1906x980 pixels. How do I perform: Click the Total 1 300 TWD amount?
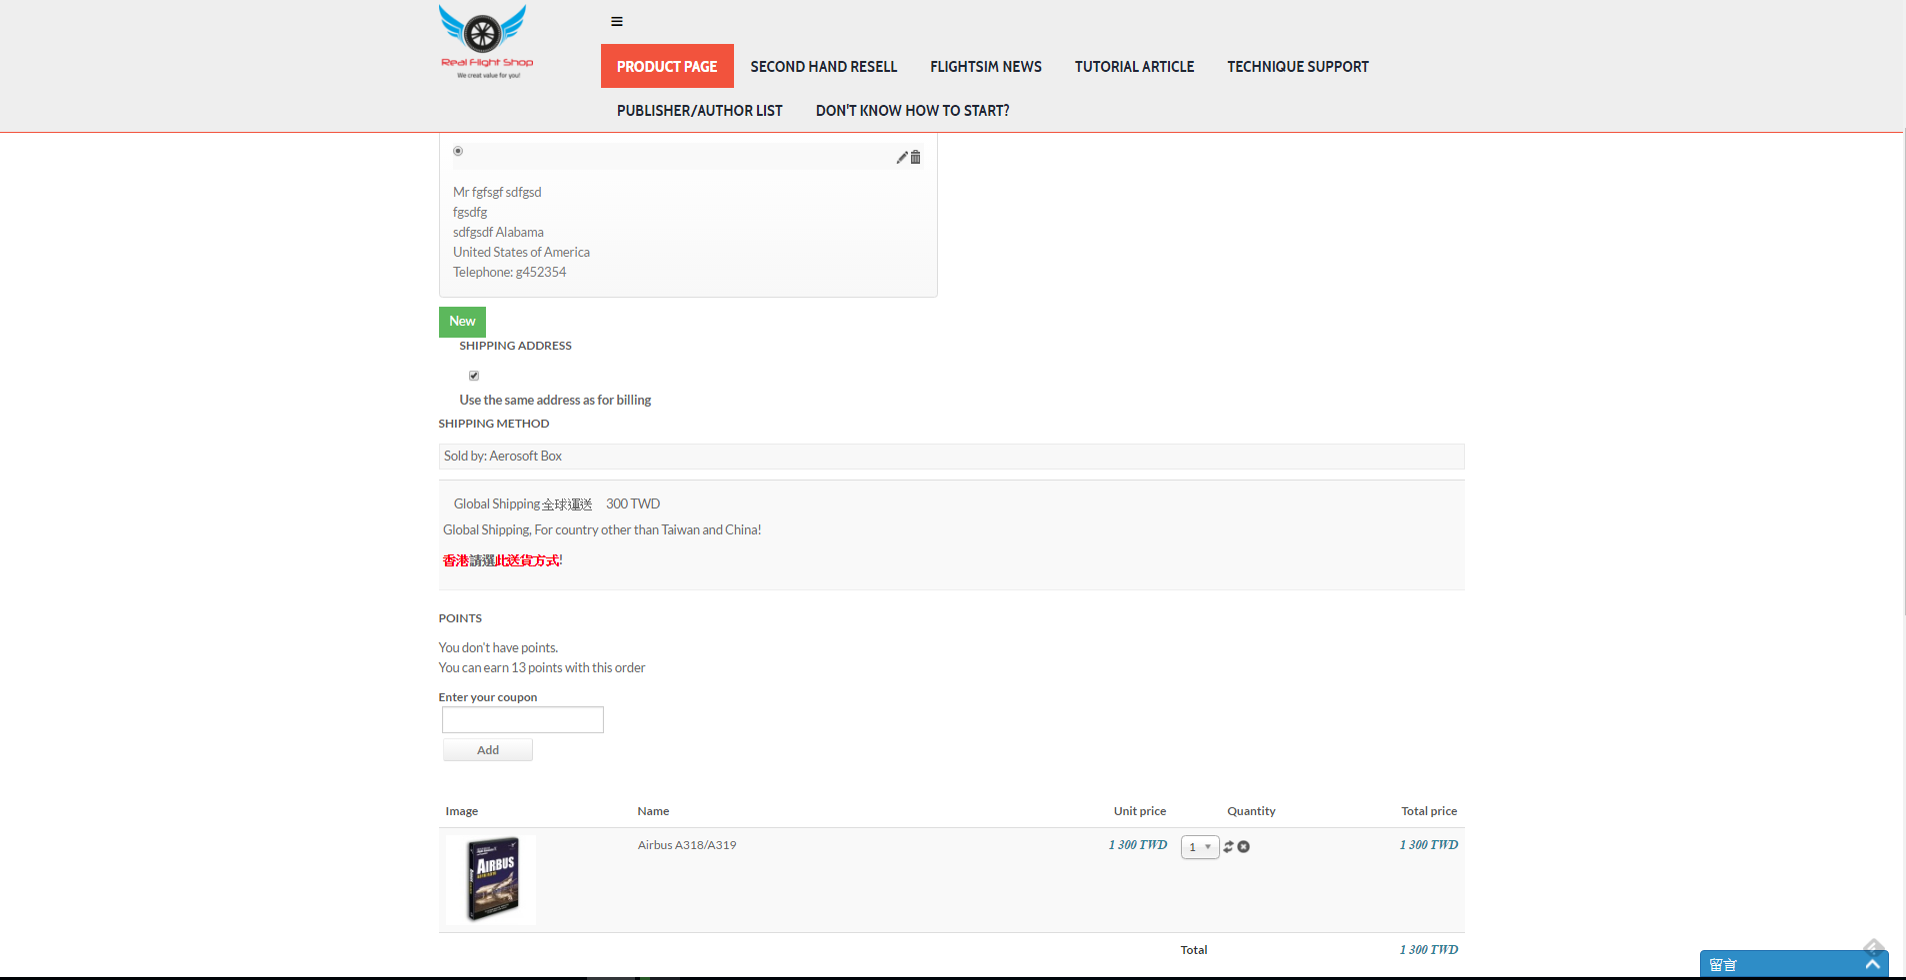[1429, 950]
